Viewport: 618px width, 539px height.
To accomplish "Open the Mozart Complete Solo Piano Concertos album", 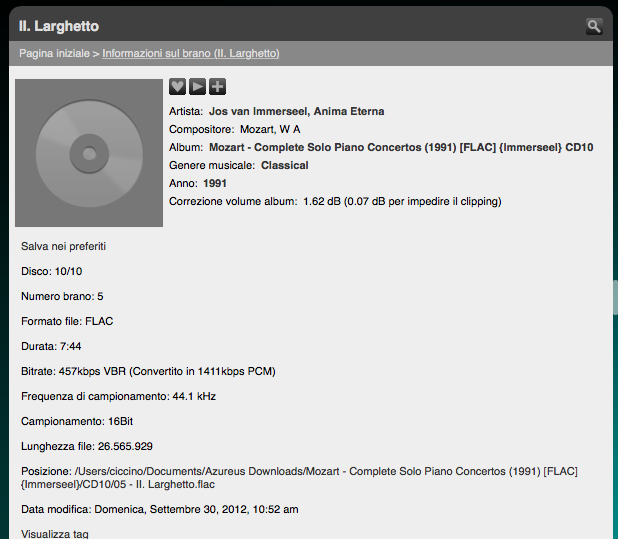I will coord(401,147).
